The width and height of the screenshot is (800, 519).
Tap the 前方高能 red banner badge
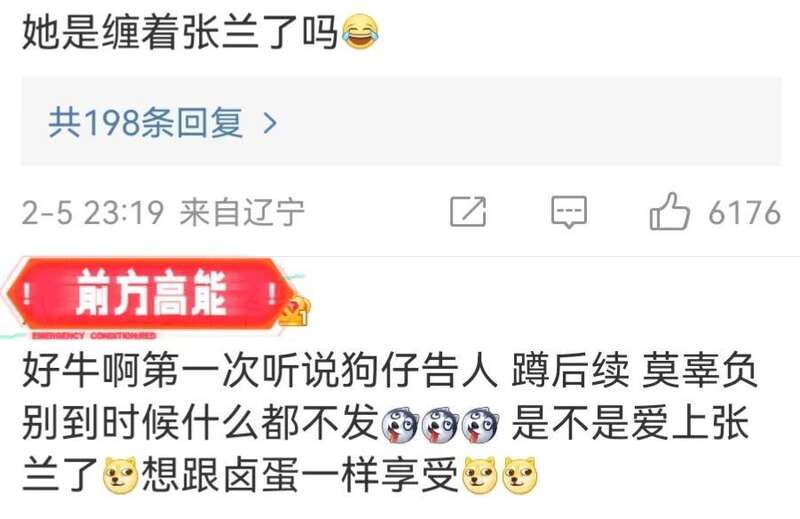click(149, 294)
